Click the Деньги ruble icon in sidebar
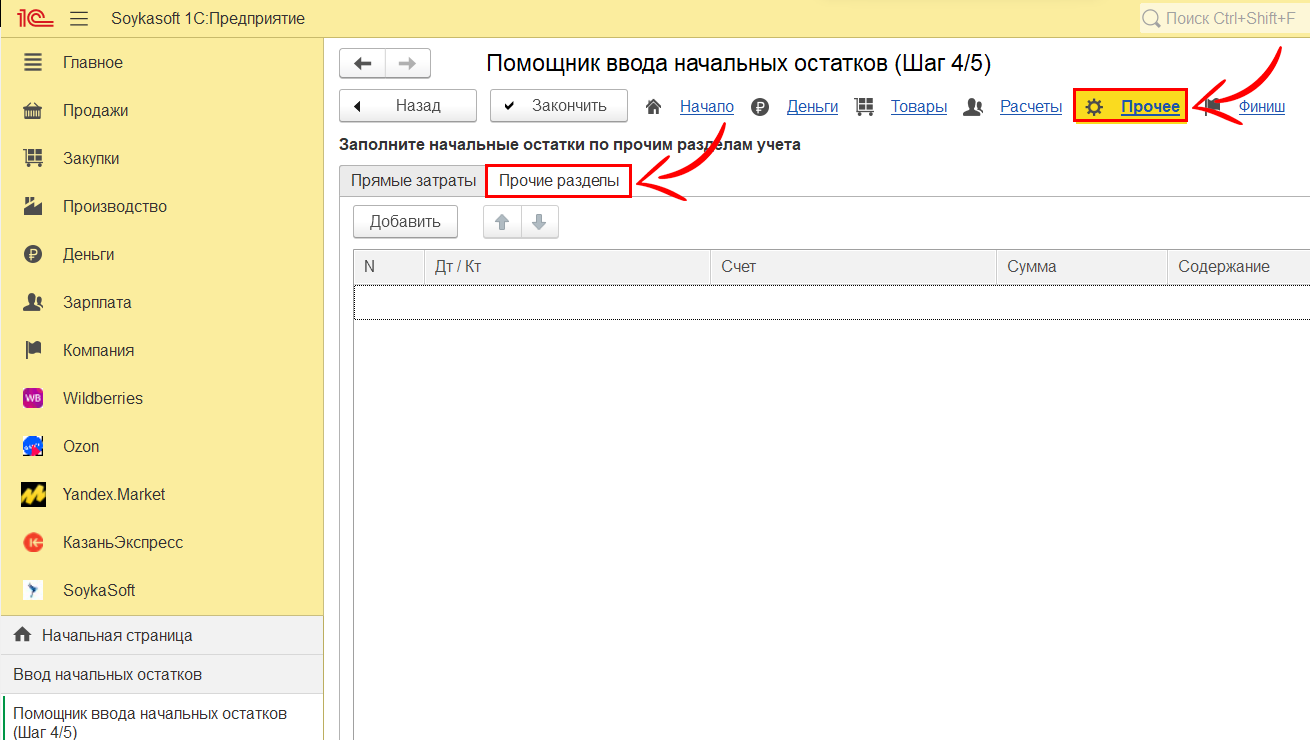The width and height of the screenshot is (1310, 740). click(x=33, y=254)
